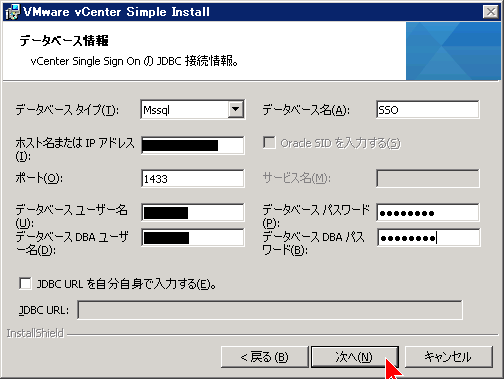This screenshot has width=504, height=379.
Task: Click the データベース タイプ(T) label
Action: click(67, 109)
